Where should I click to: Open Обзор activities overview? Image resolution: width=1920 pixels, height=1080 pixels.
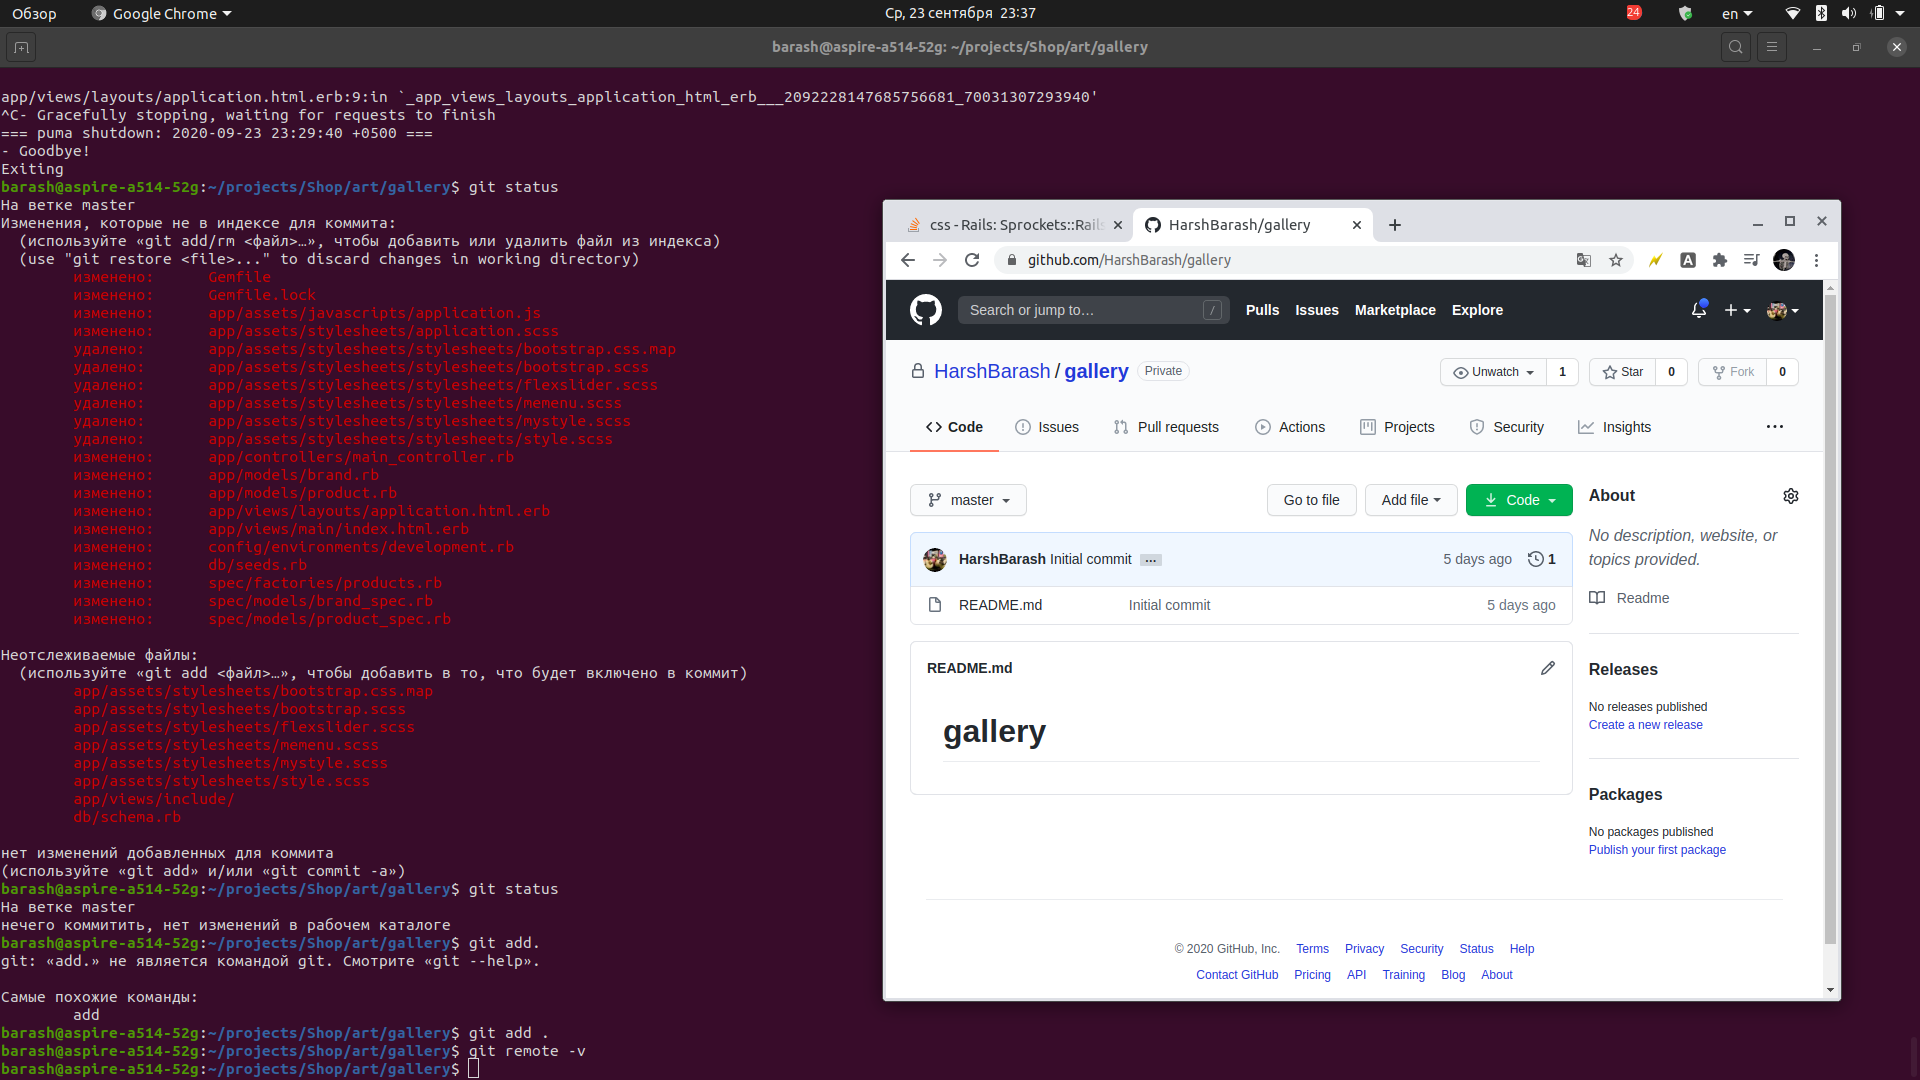click(x=34, y=13)
